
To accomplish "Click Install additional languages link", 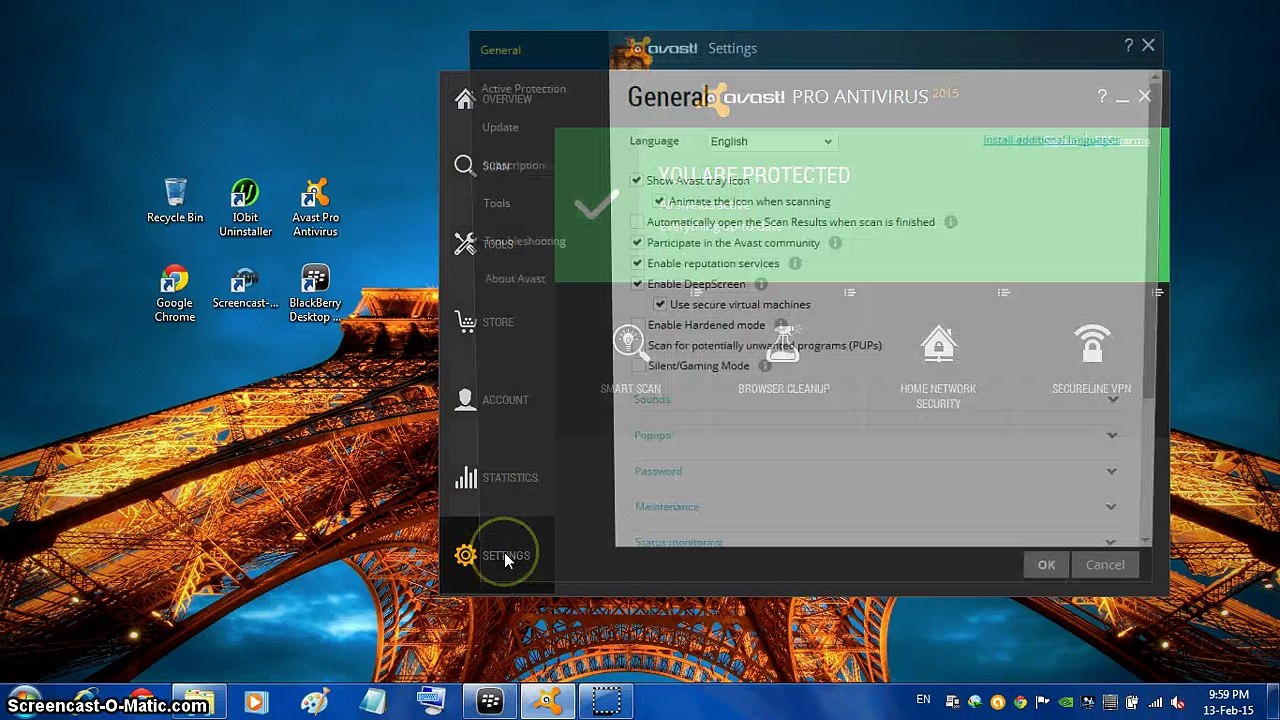I will point(1050,140).
